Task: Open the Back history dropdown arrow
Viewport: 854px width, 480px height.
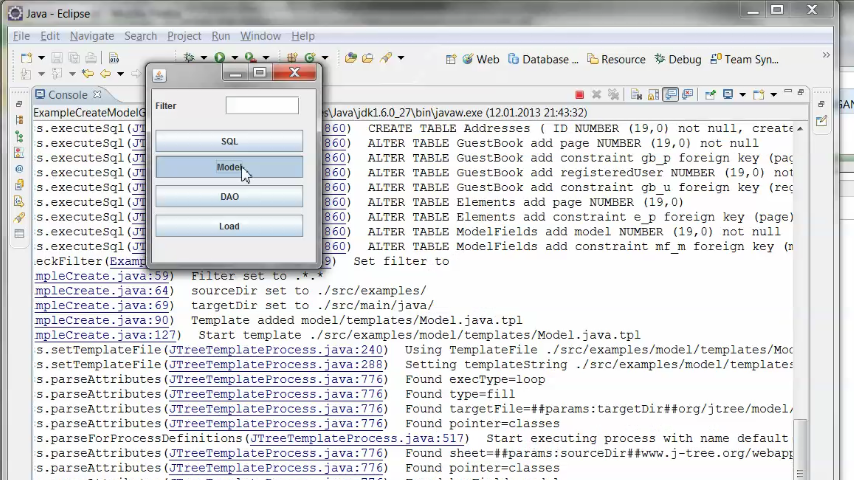Action: (120, 74)
